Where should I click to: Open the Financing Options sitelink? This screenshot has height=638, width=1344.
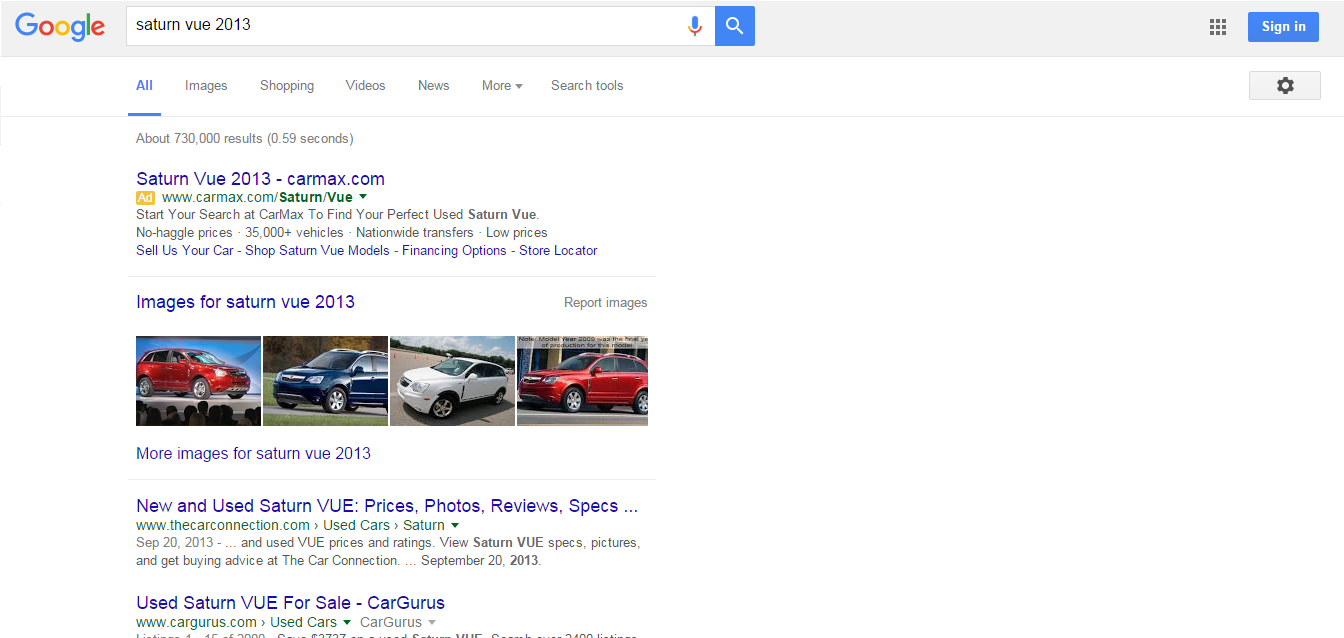pos(454,251)
